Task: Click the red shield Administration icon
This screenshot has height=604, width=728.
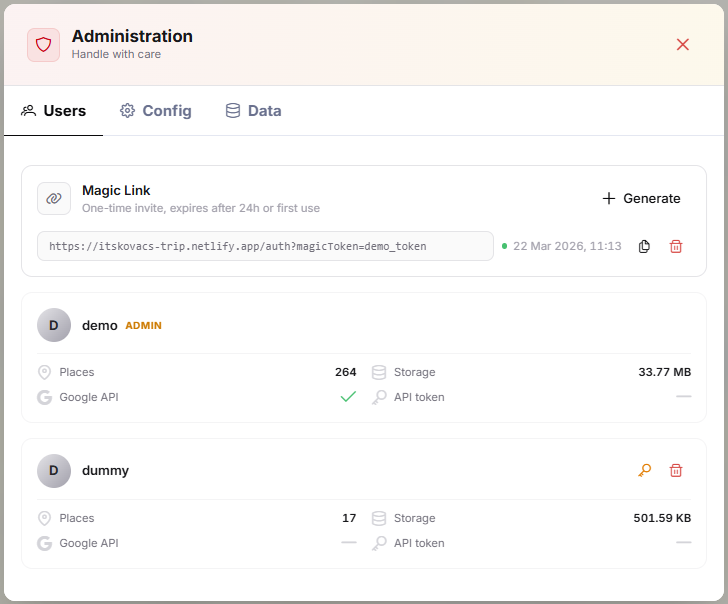Action: (x=43, y=45)
